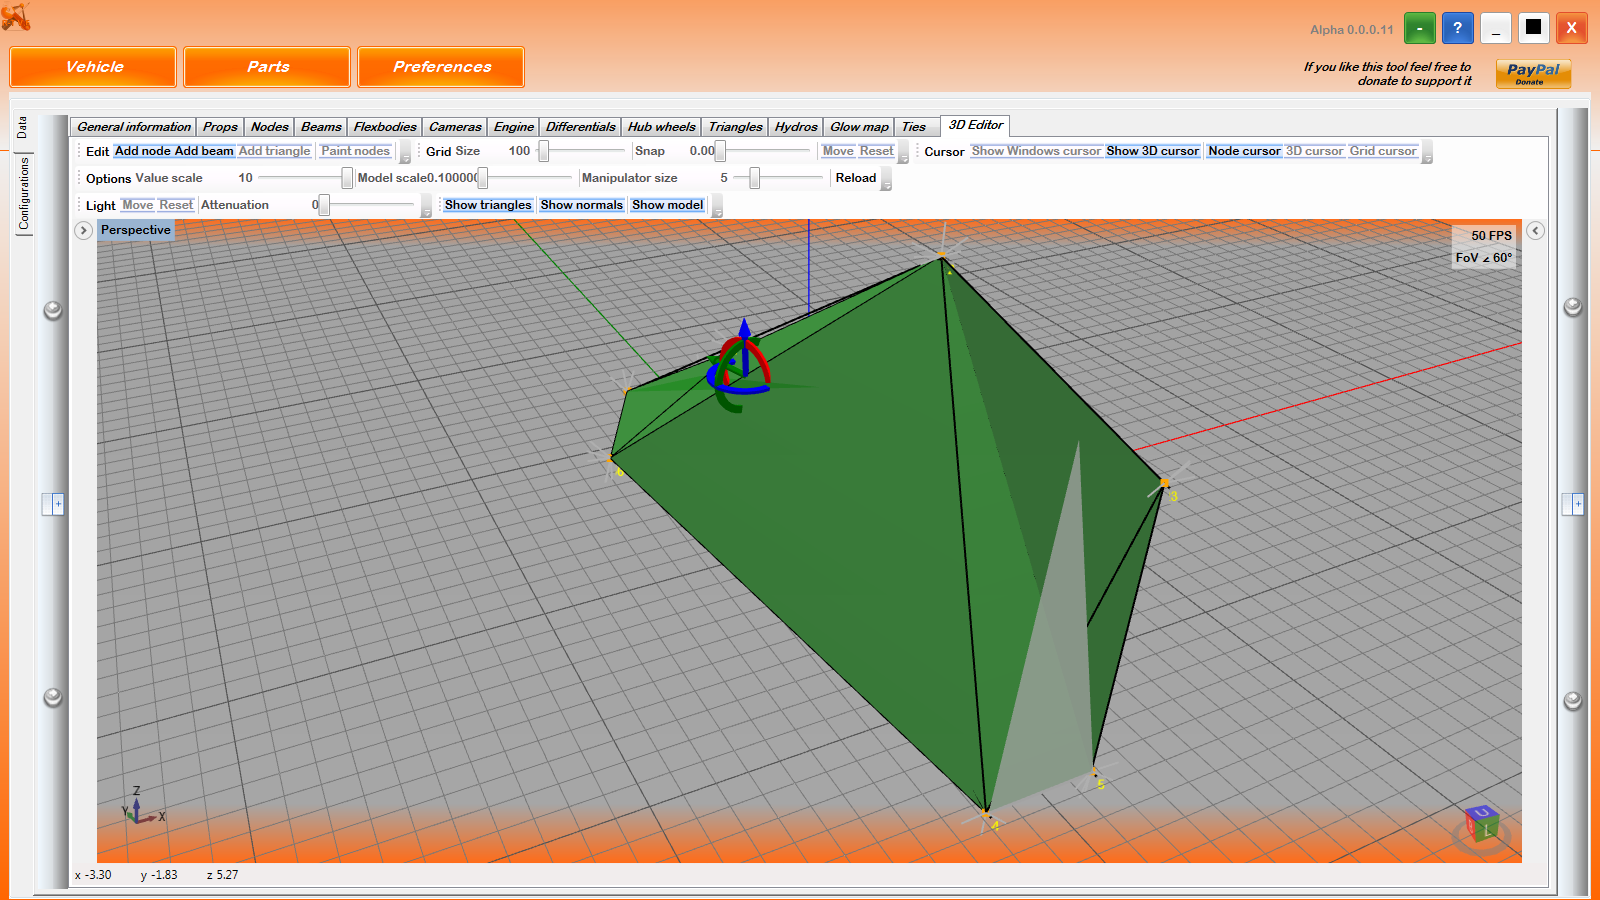Toggle Add node edit mode
The image size is (1600, 900).
143,151
